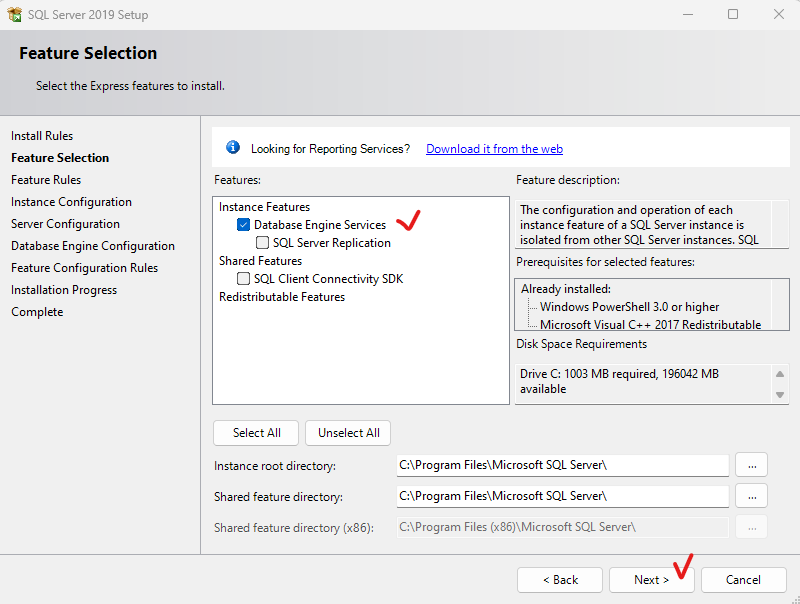800x604 pixels.
Task: Maximize the SQL Server Setup window
Action: pos(733,14)
